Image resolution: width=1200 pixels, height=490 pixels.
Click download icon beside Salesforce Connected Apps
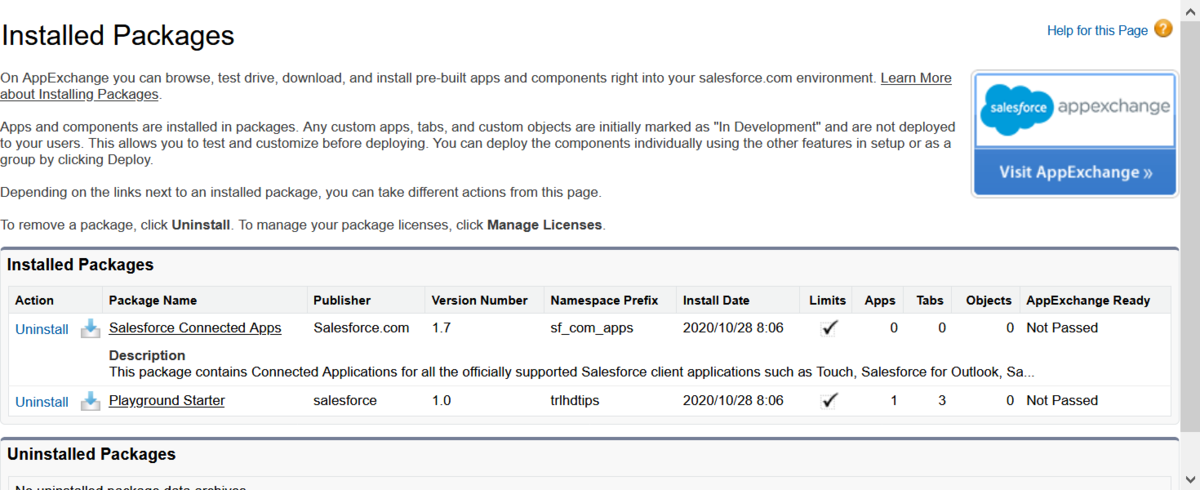(90, 328)
